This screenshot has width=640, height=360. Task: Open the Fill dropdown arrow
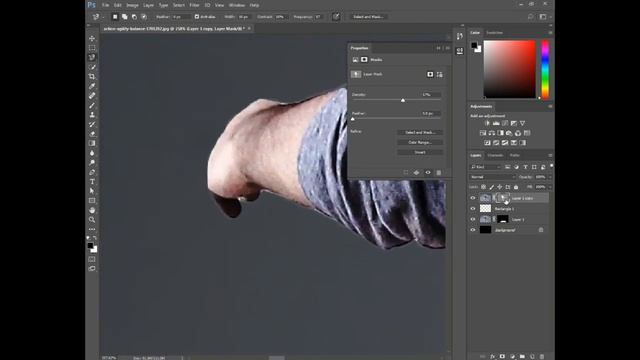(x=550, y=187)
